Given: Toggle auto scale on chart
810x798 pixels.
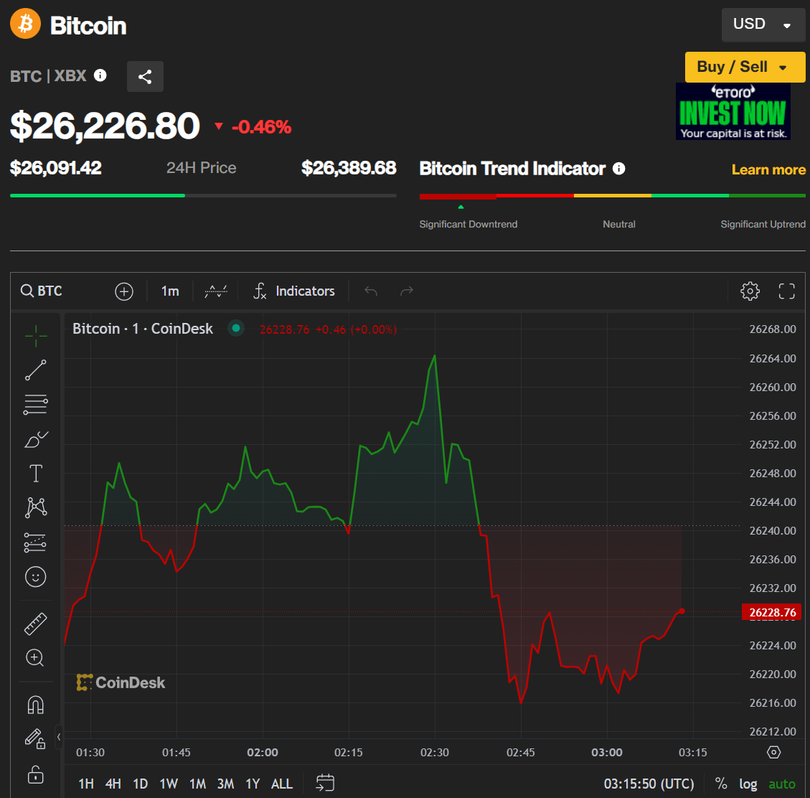Looking at the screenshot, I should [x=783, y=784].
